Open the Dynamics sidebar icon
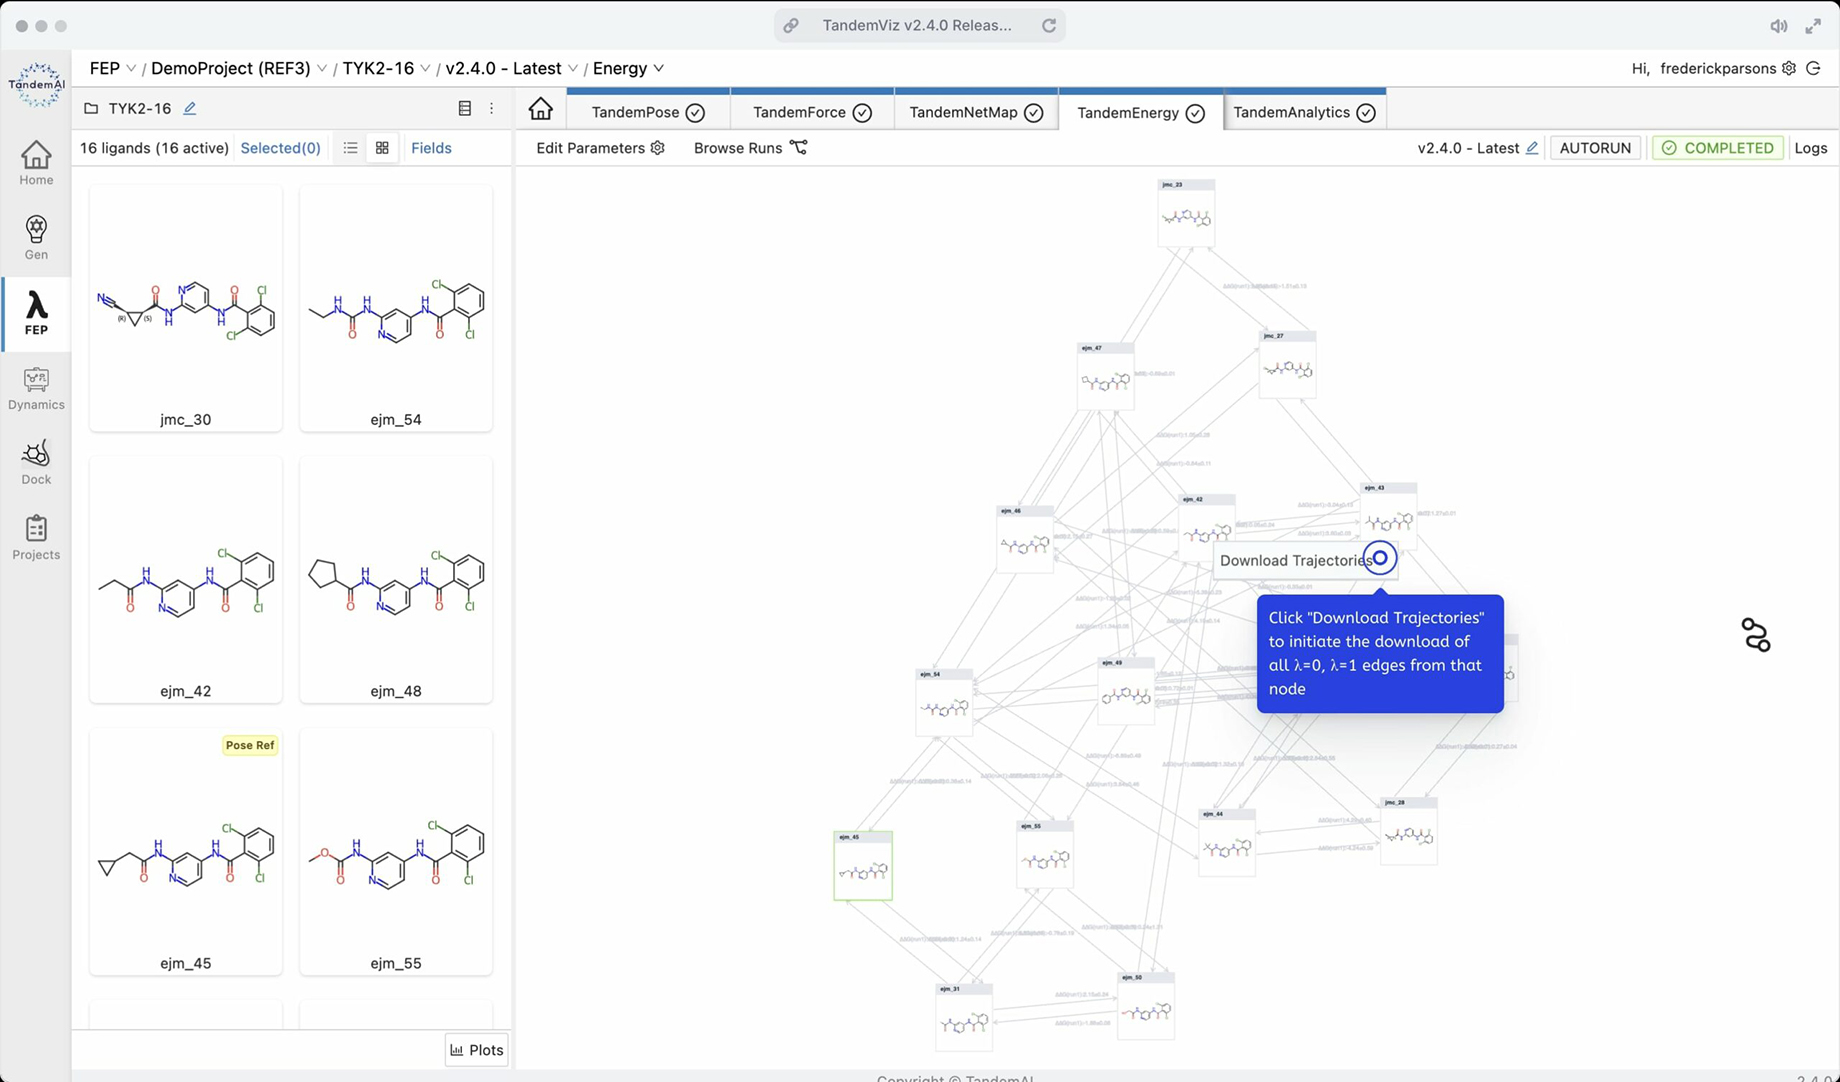 coord(36,388)
